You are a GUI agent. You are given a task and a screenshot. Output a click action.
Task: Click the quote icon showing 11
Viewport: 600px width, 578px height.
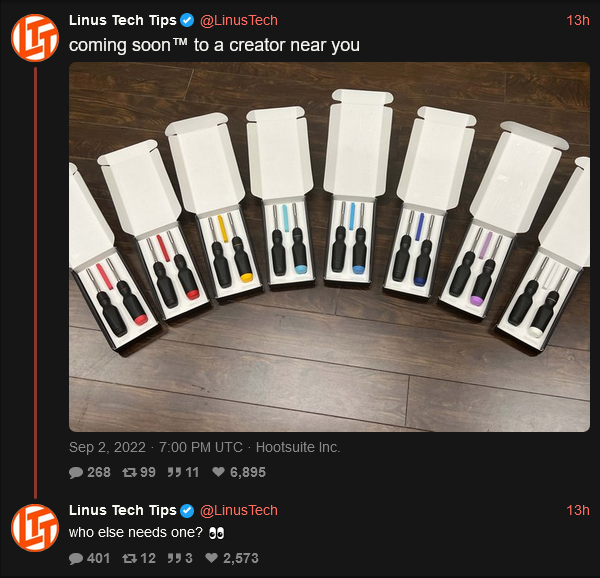(x=174, y=472)
